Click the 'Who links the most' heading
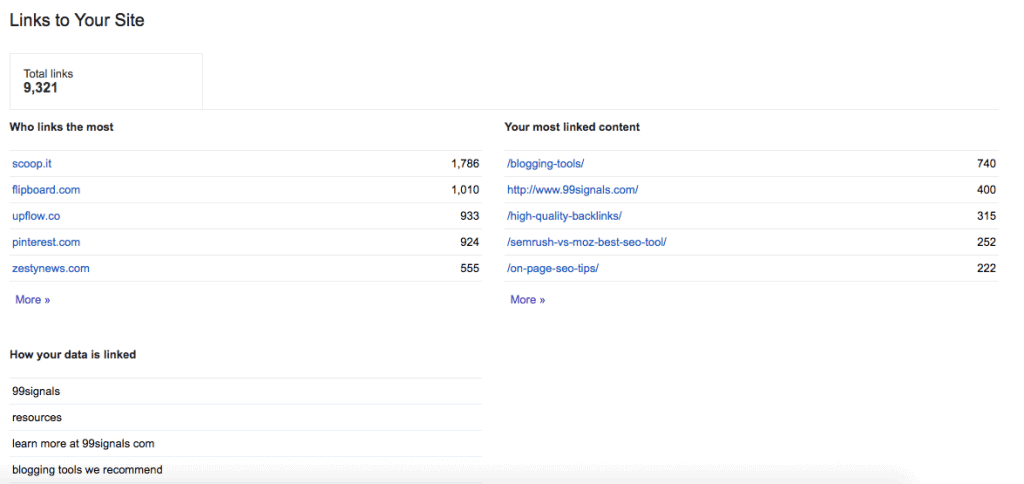The image size is (1024, 484). coord(61,127)
